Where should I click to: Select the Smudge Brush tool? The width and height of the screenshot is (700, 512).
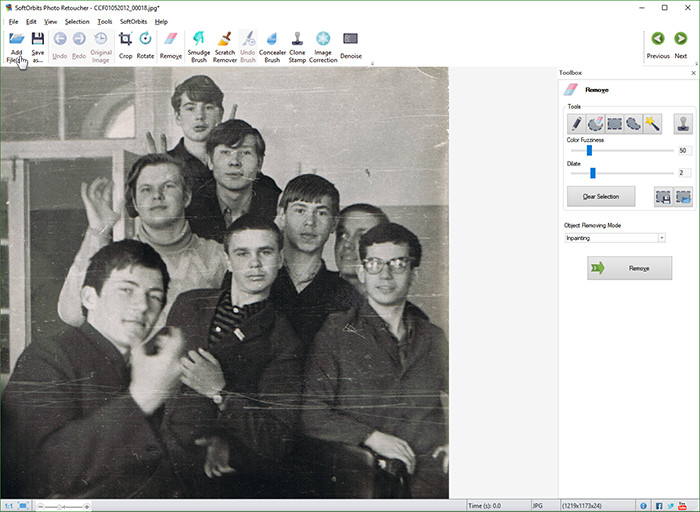(x=199, y=39)
